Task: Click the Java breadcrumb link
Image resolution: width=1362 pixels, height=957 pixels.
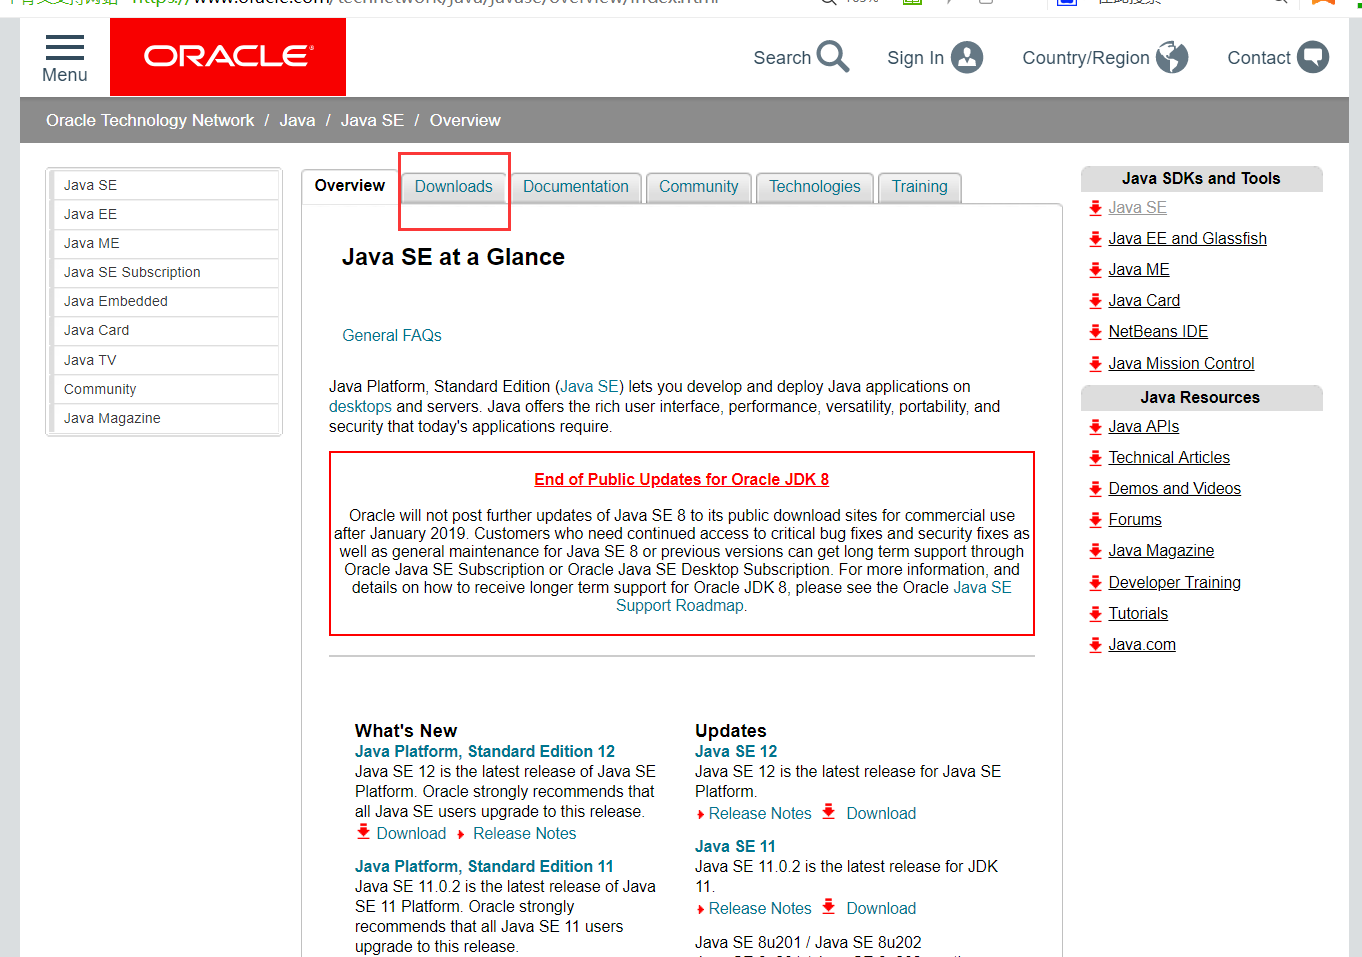Action: click(297, 120)
